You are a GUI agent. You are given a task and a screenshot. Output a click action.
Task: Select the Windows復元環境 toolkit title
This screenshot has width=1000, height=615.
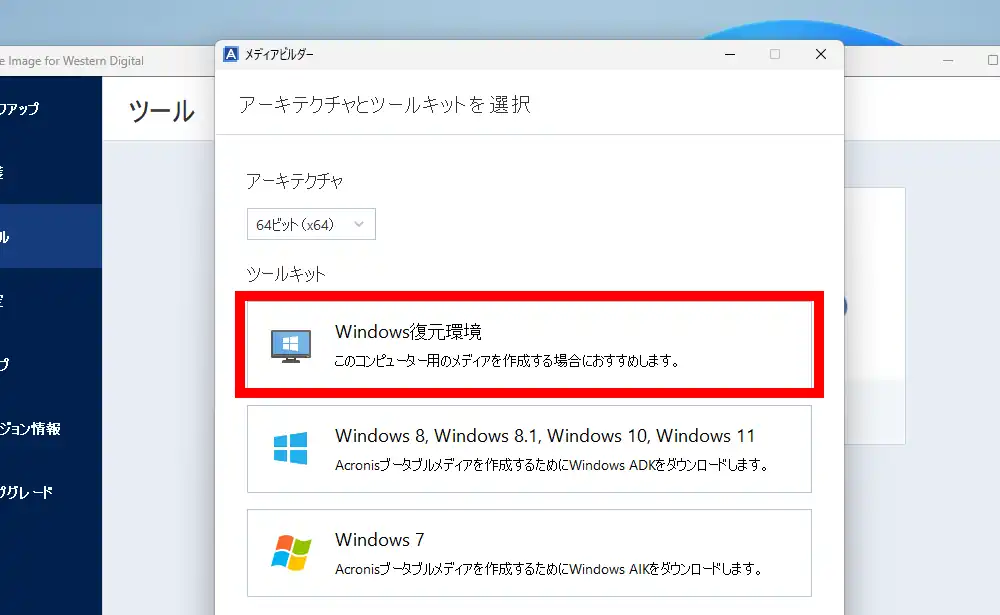[x=408, y=332]
